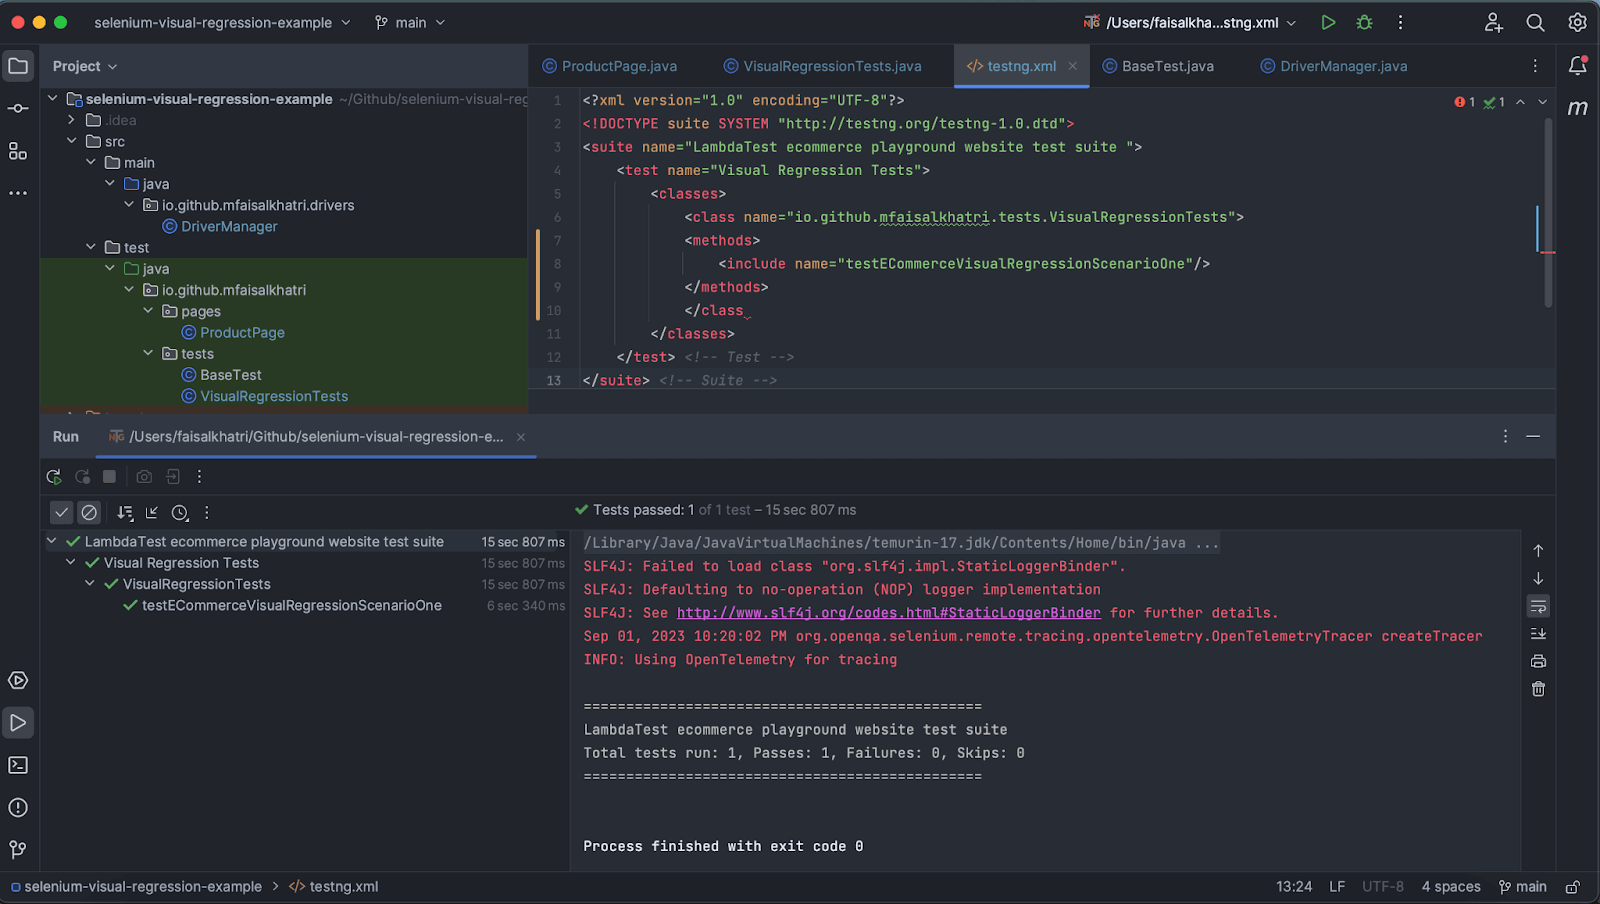Toggle show passed tests filter

61,512
